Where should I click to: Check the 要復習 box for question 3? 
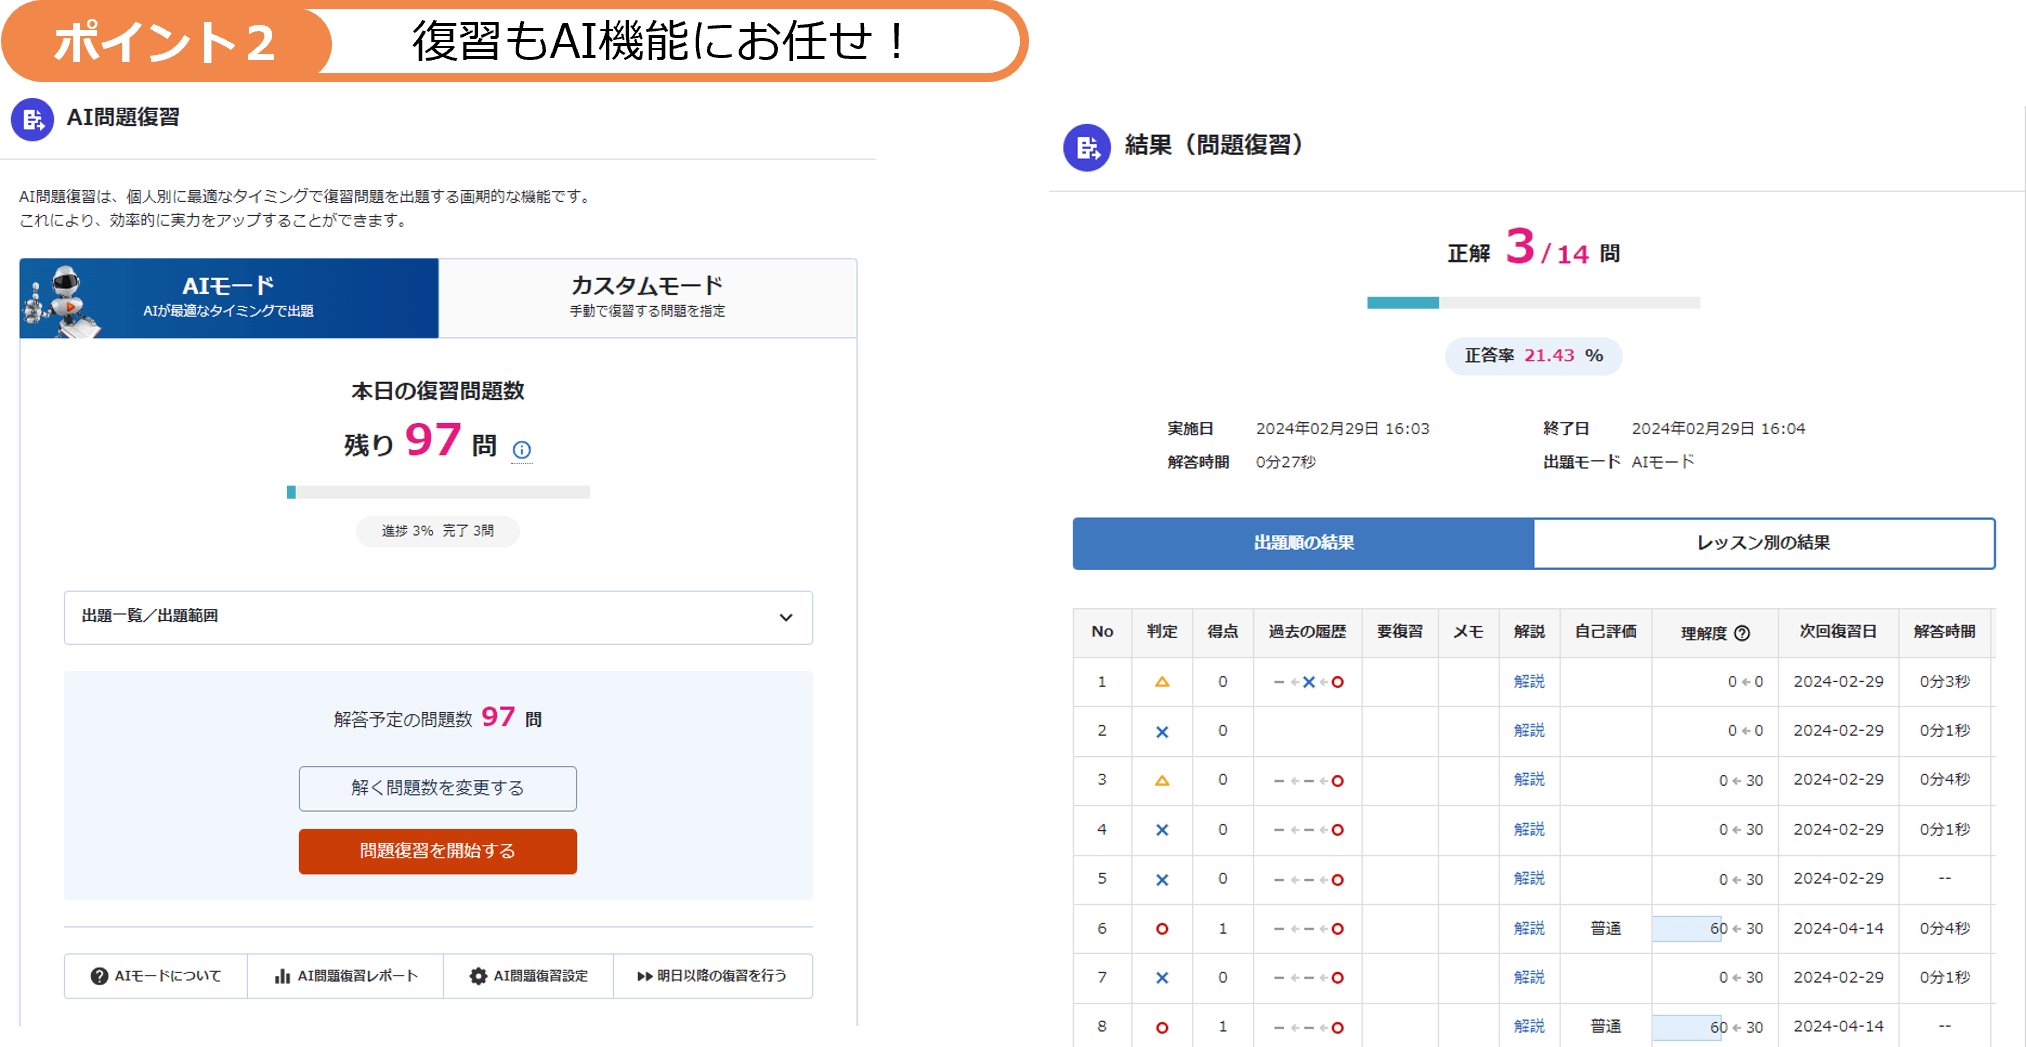coord(1400,780)
